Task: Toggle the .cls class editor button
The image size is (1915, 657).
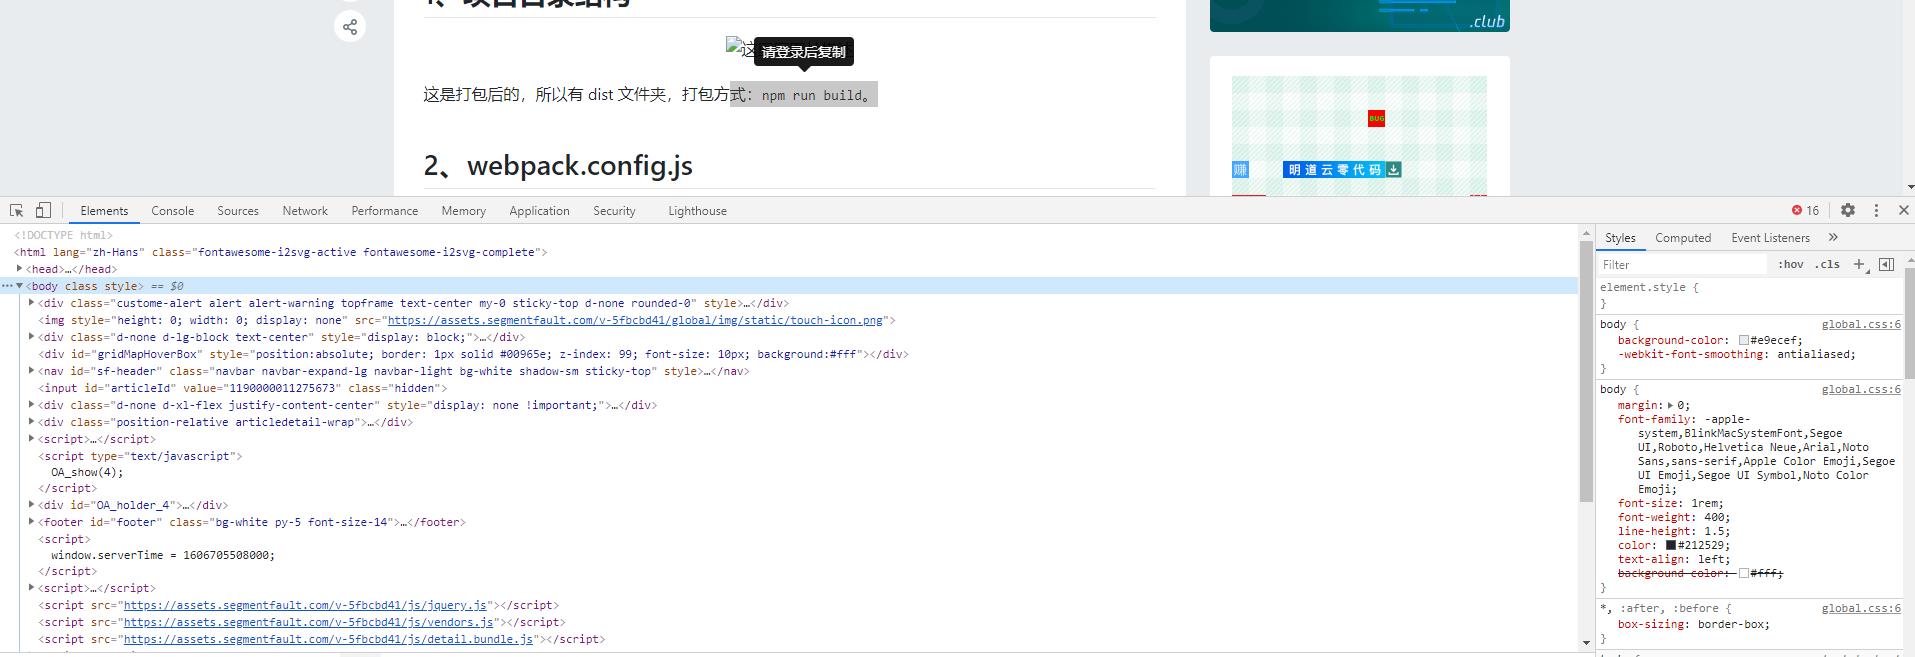Action: 1827,264
